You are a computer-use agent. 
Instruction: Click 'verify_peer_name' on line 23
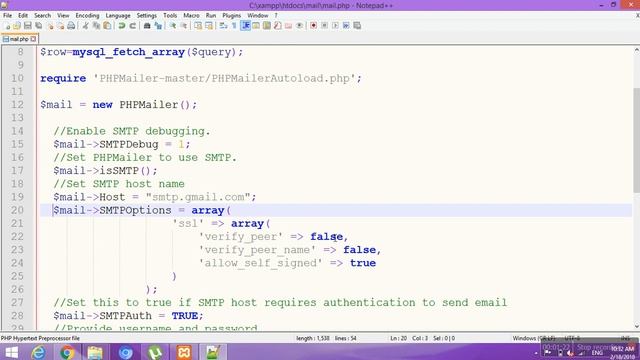pyautogui.click(x=257, y=250)
